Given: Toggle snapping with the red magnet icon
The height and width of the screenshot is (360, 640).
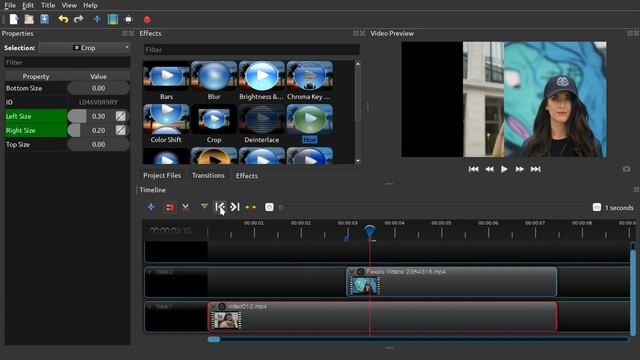Looking at the screenshot, I should pos(170,207).
